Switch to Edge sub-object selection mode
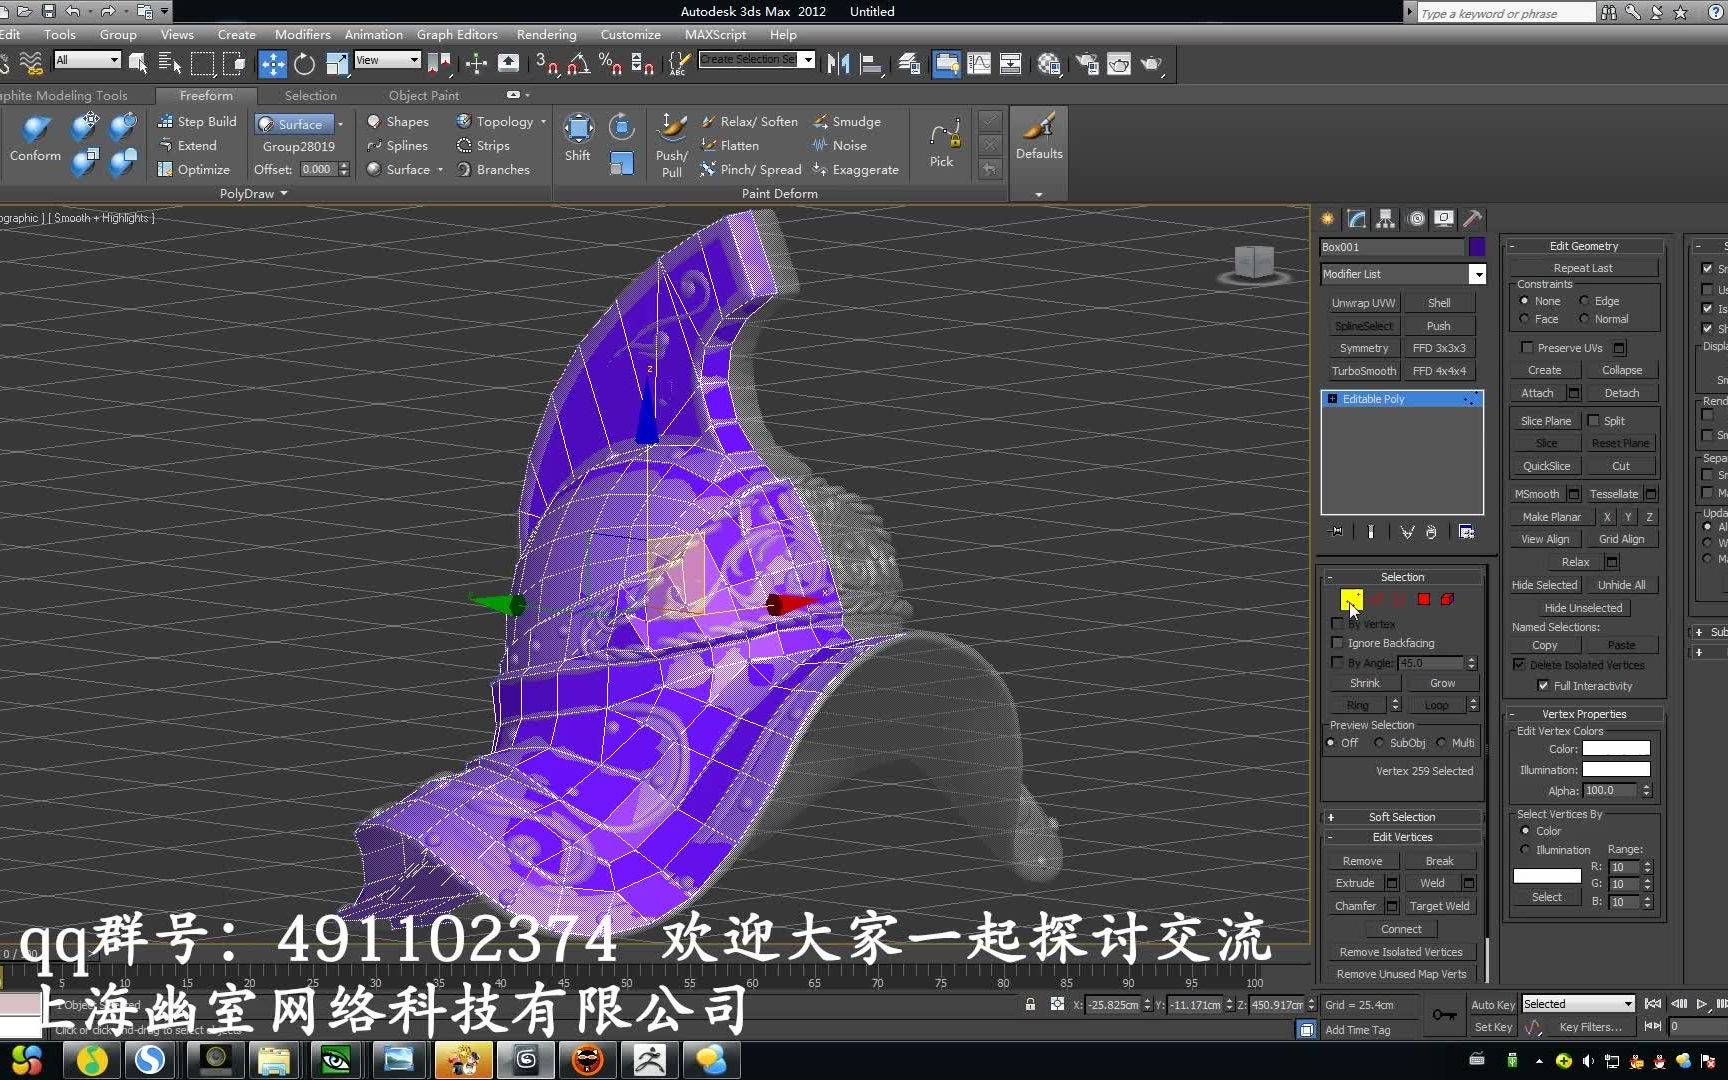The image size is (1728, 1080). (x=1377, y=600)
